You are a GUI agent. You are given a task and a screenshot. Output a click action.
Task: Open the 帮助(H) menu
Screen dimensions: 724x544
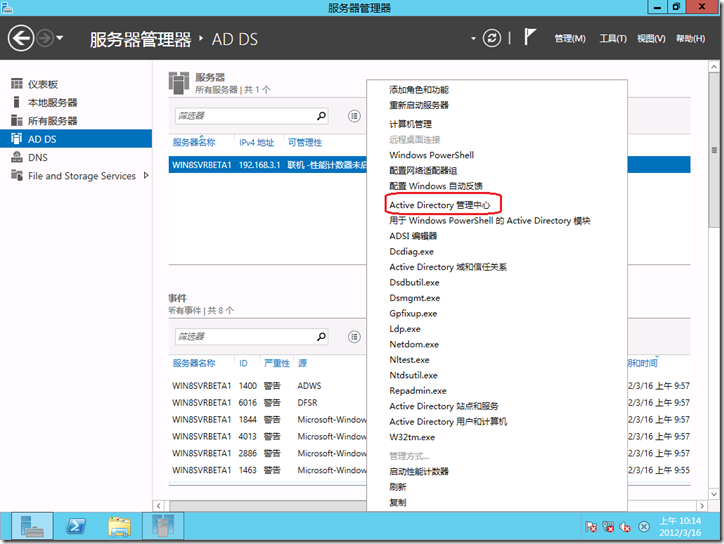pyautogui.click(x=690, y=39)
